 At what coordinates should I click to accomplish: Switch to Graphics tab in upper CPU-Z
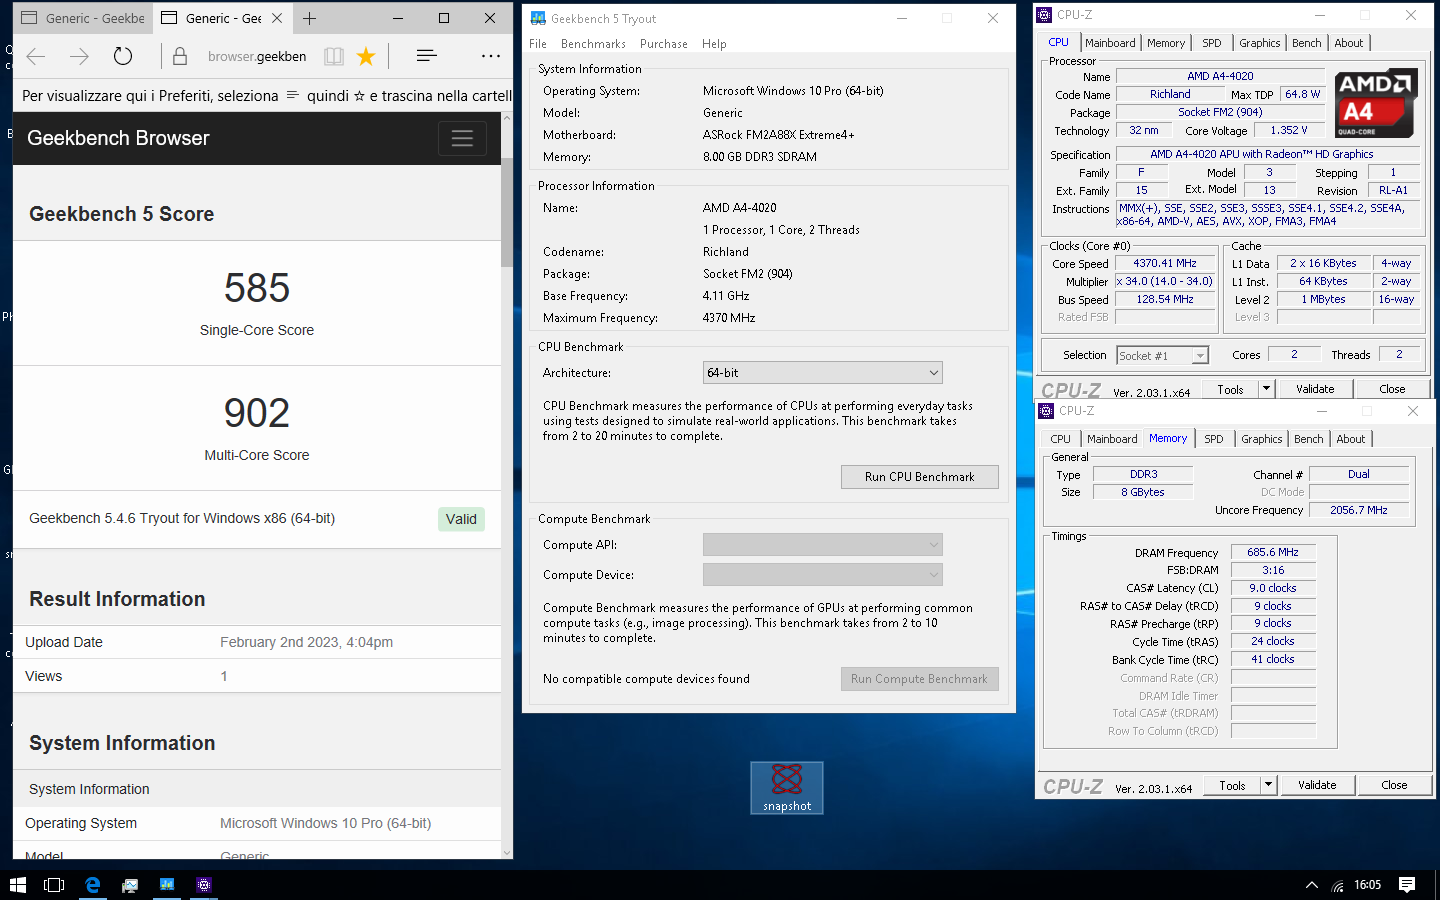[1260, 43]
